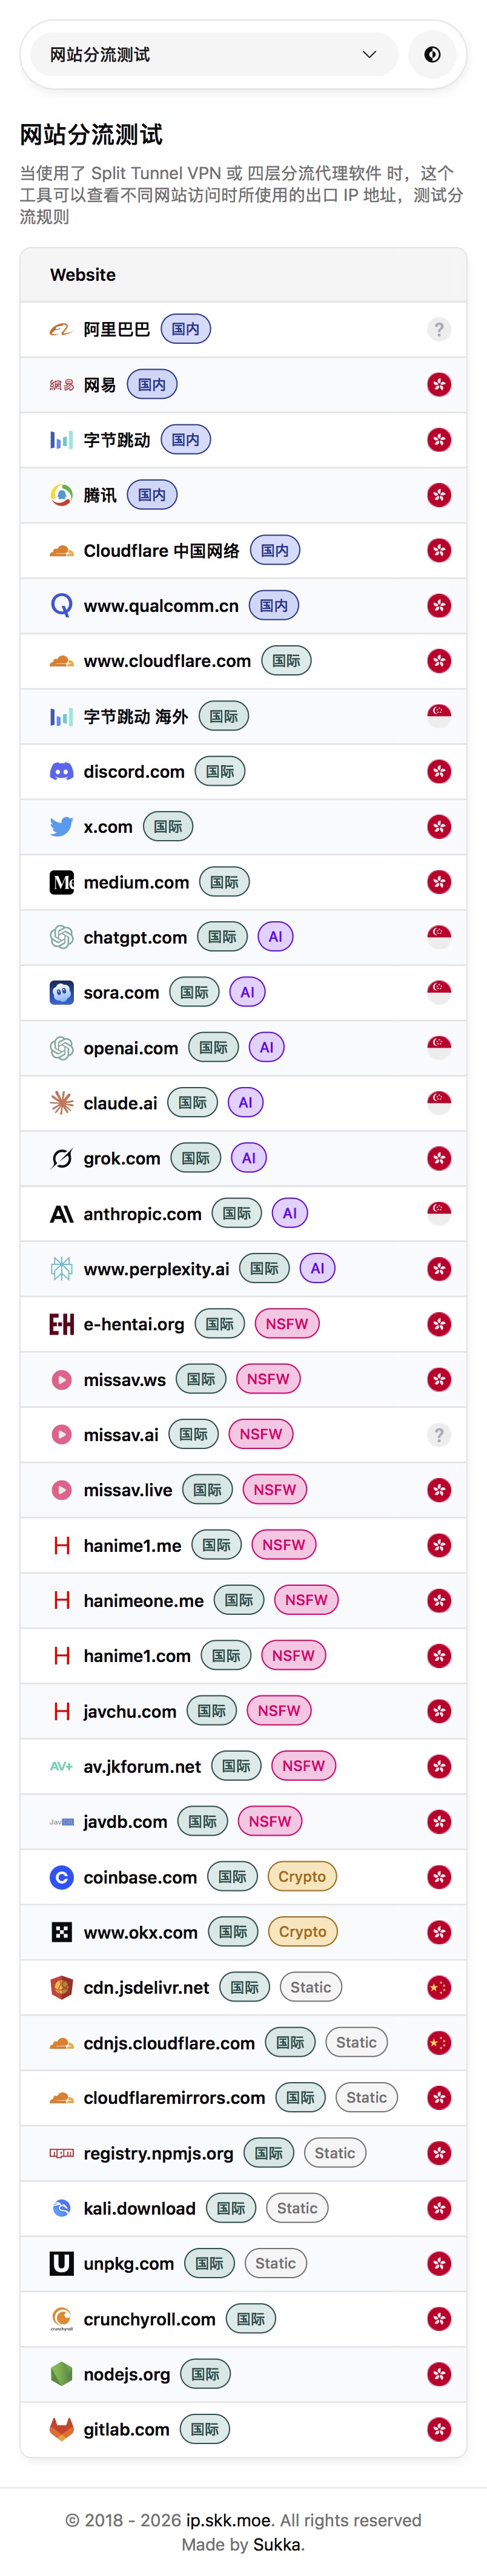Click the Static tag beside kali.download

[x=297, y=2208]
